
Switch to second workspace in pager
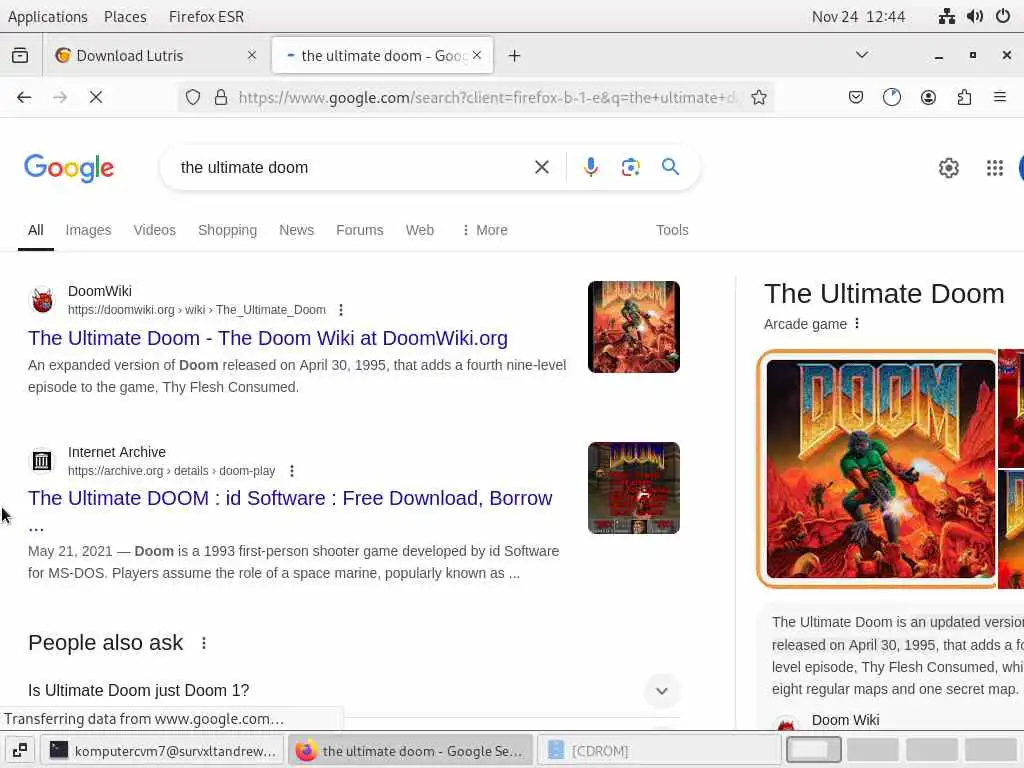[x=872, y=750]
